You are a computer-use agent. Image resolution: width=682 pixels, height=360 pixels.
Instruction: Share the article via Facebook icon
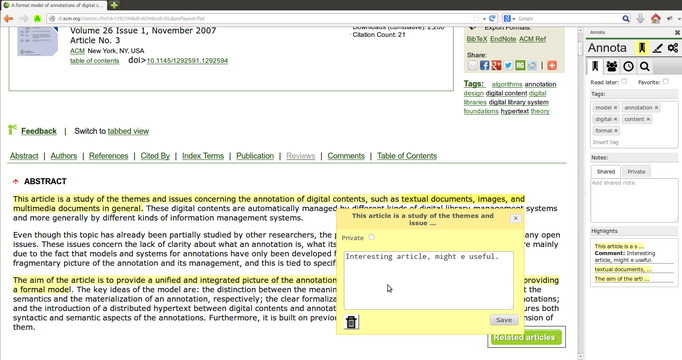[x=485, y=65]
